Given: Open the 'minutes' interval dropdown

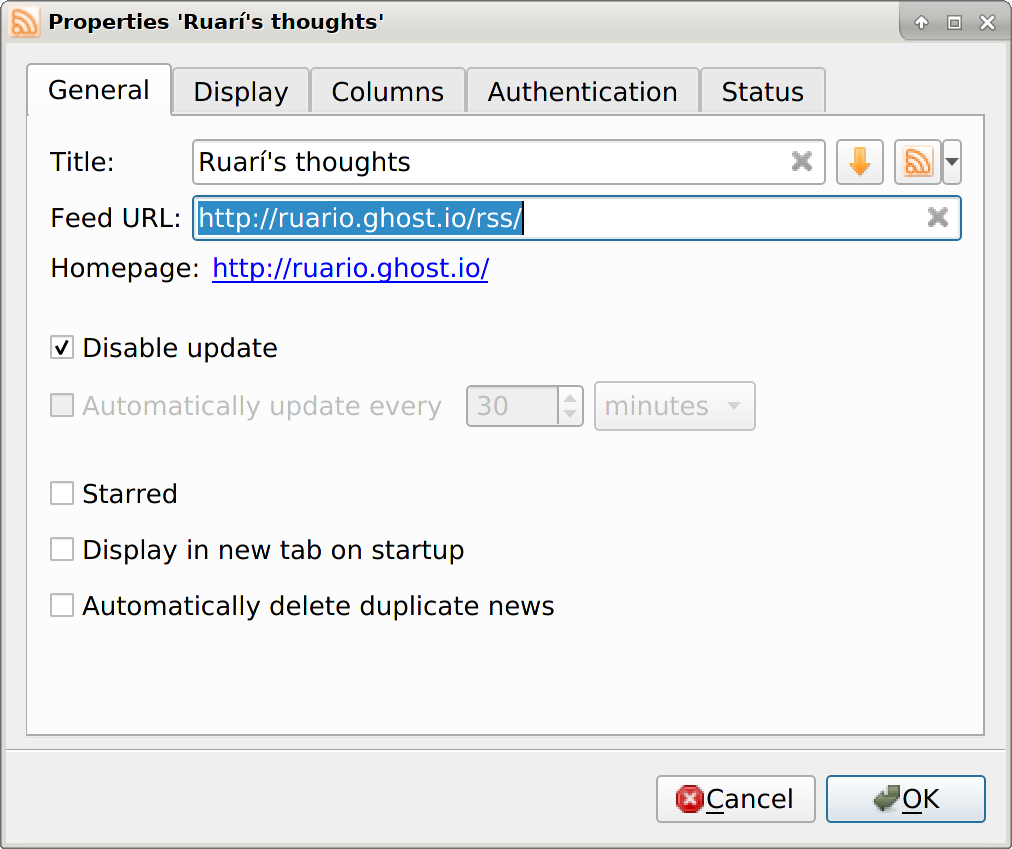Looking at the screenshot, I should click(674, 406).
